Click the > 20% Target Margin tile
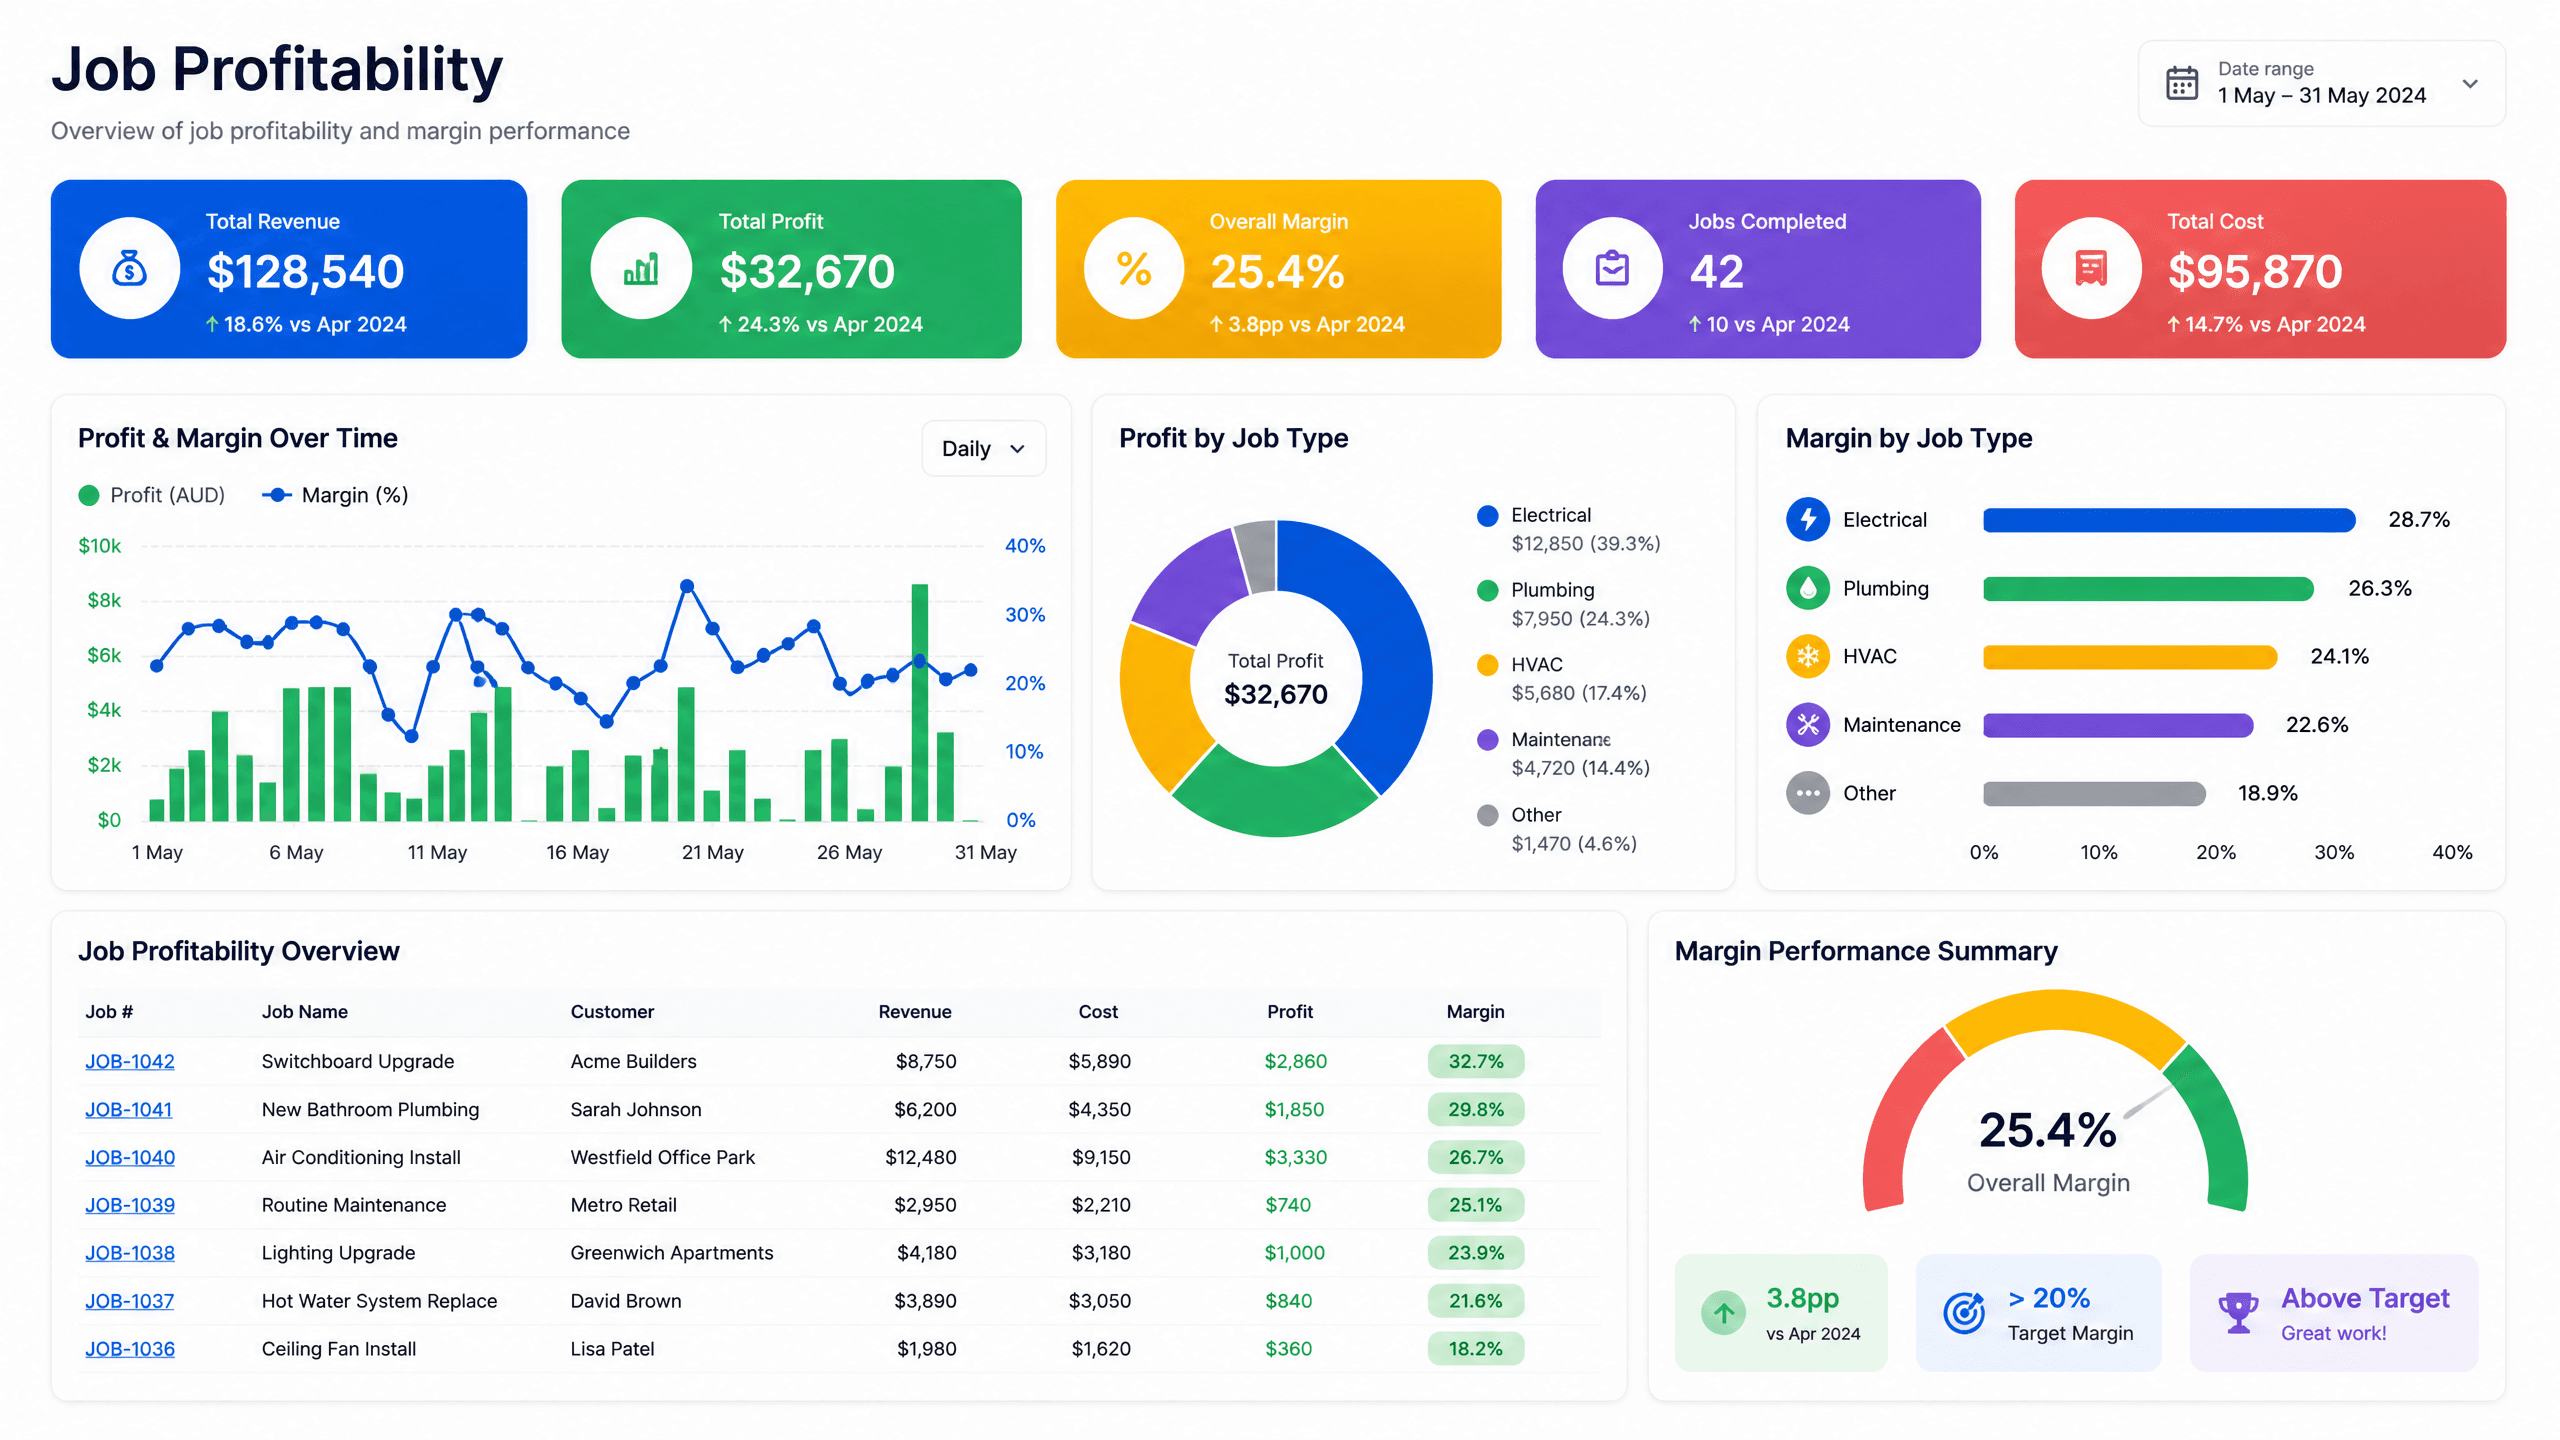Viewport: 2560px width, 1440px height. (2038, 1313)
